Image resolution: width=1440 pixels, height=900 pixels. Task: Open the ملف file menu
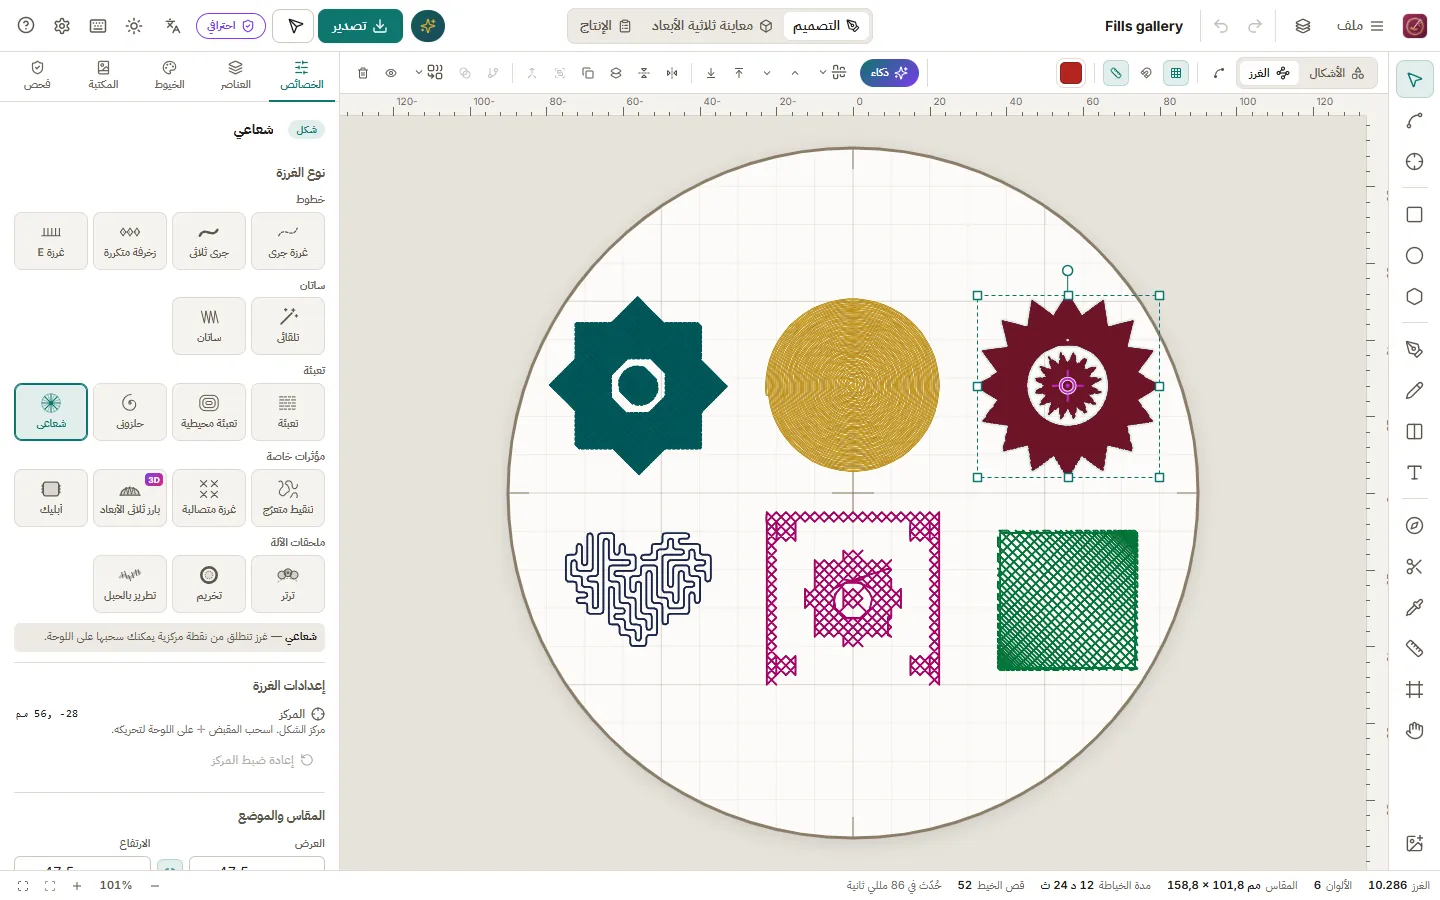1360,26
